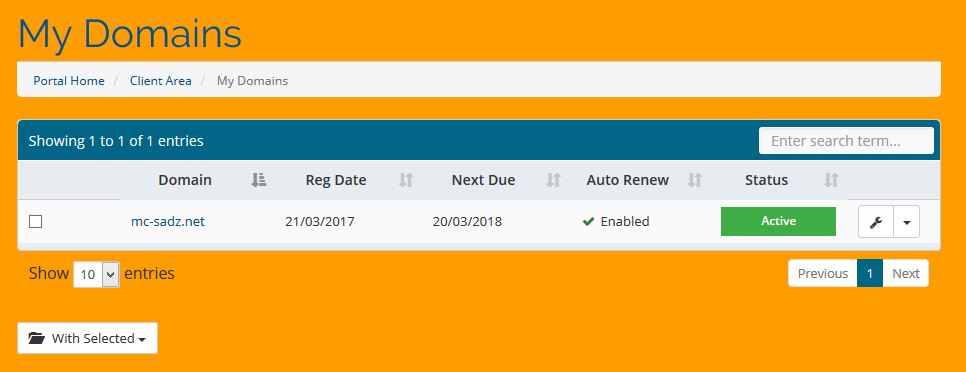Click the Next pagination button
The width and height of the screenshot is (966, 372).
coord(906,273)
